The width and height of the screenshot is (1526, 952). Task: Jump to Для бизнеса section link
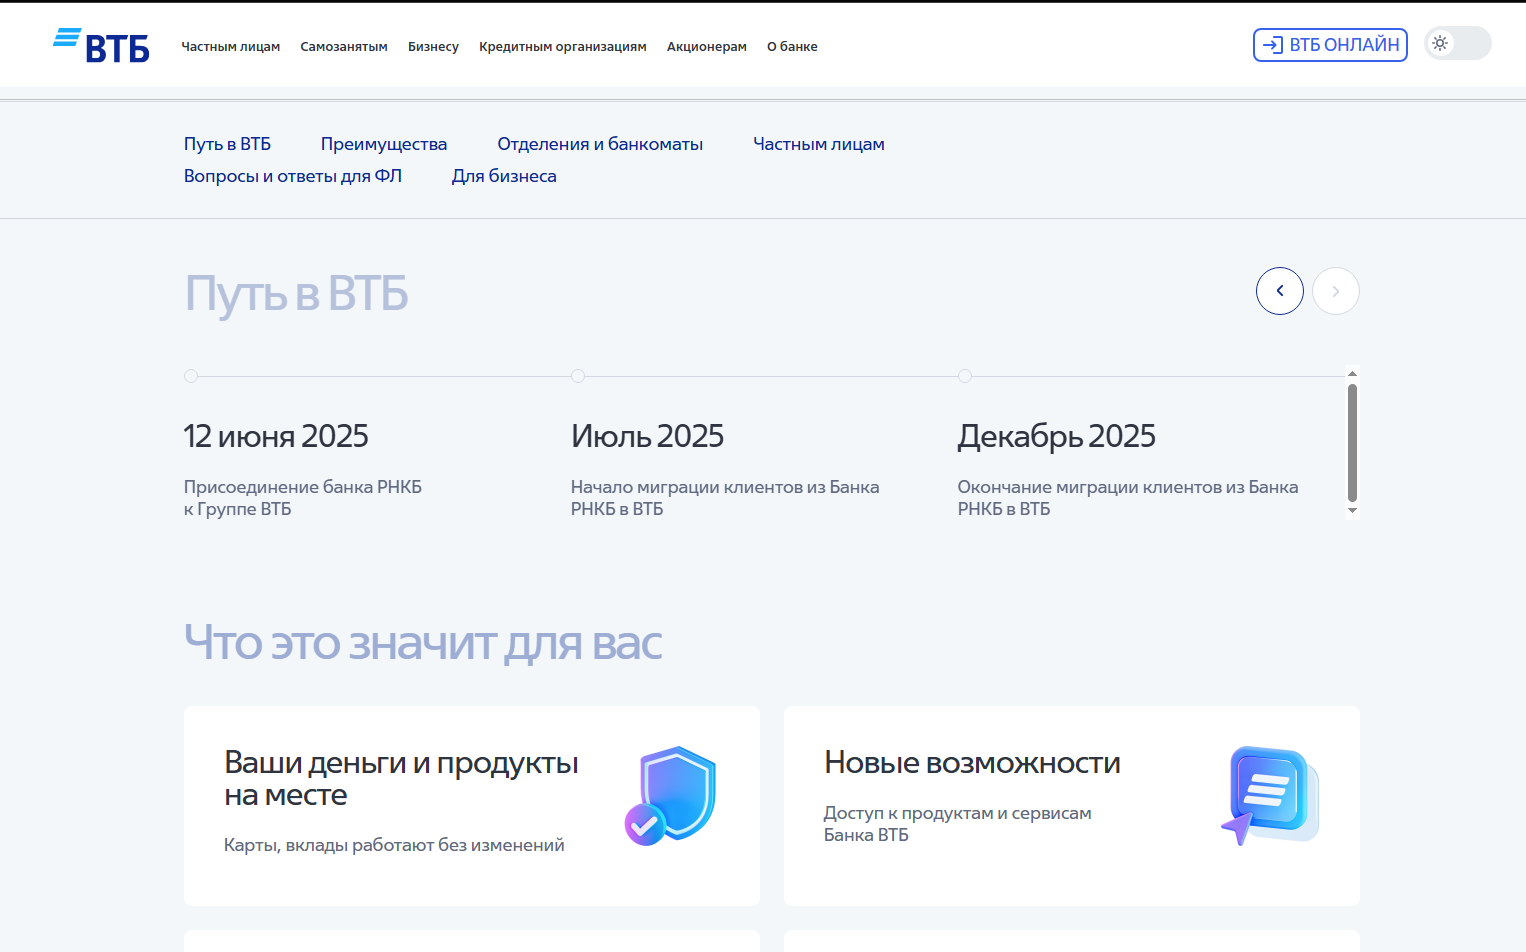504,176
